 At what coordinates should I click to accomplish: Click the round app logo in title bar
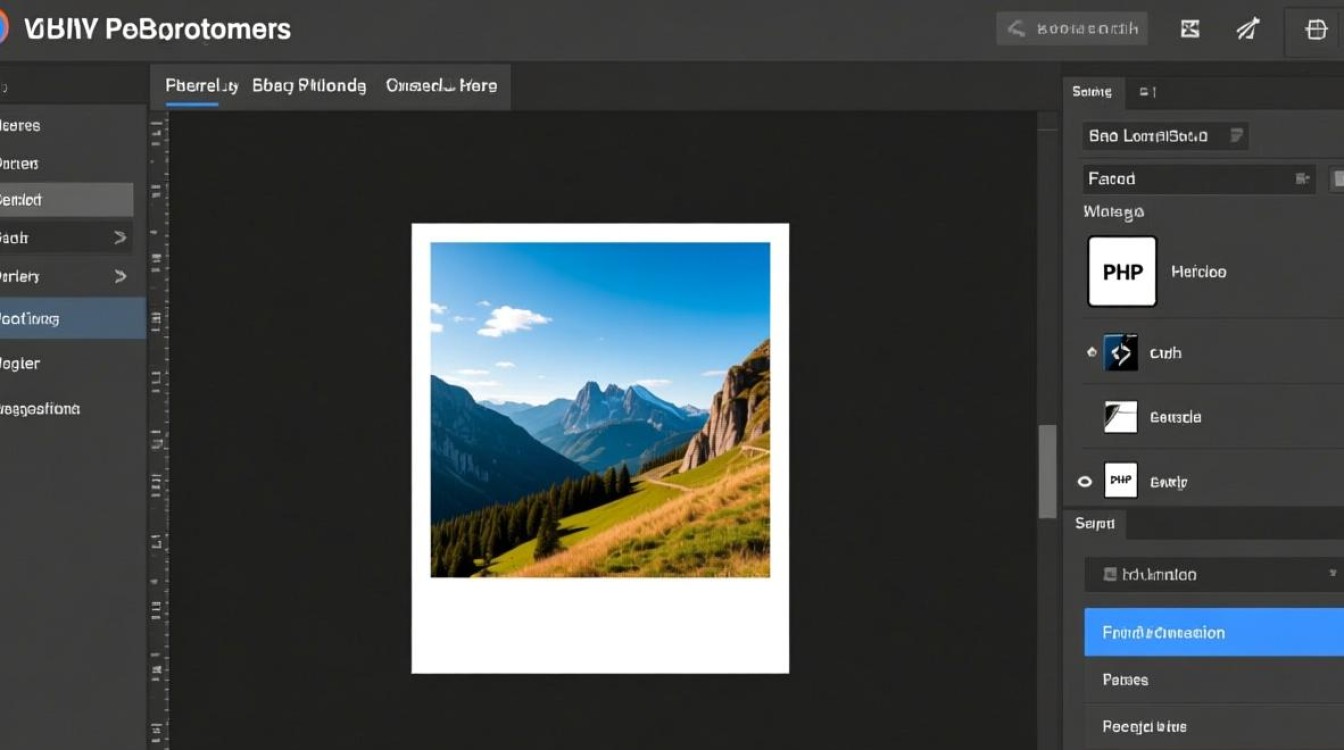3,28
